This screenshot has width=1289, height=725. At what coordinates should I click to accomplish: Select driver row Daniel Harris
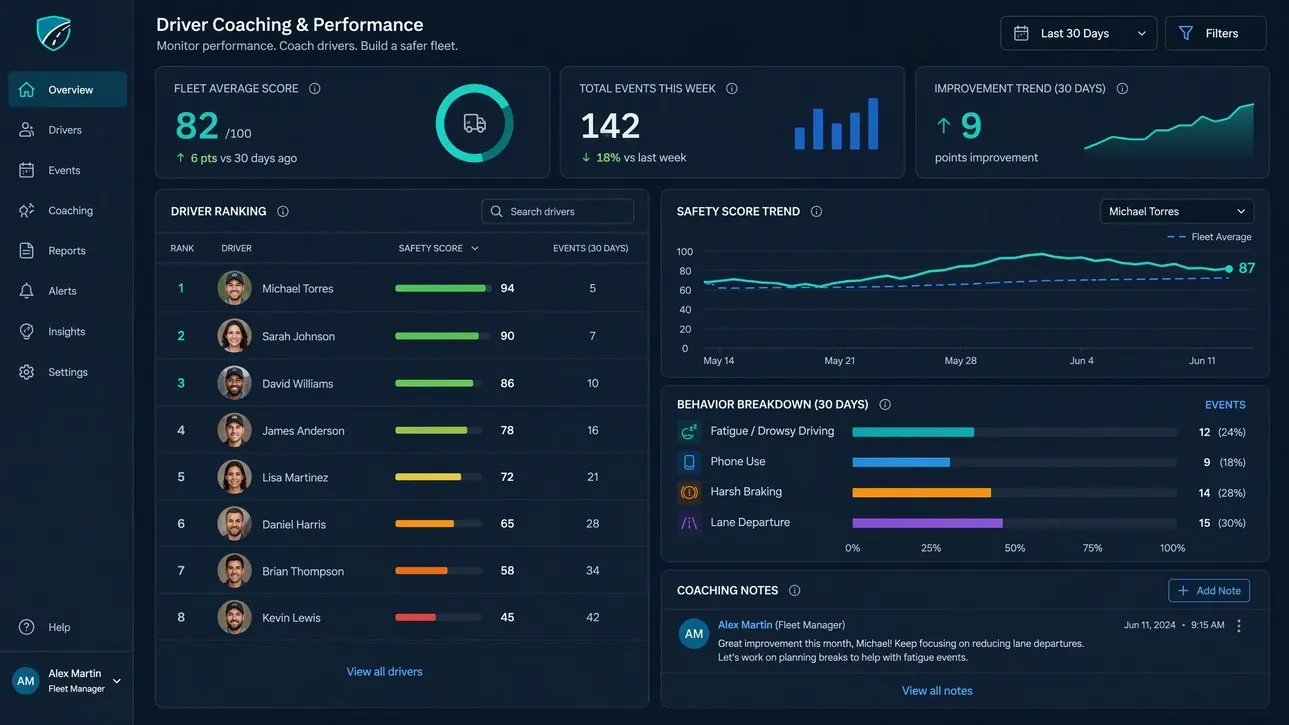point(401,524)
